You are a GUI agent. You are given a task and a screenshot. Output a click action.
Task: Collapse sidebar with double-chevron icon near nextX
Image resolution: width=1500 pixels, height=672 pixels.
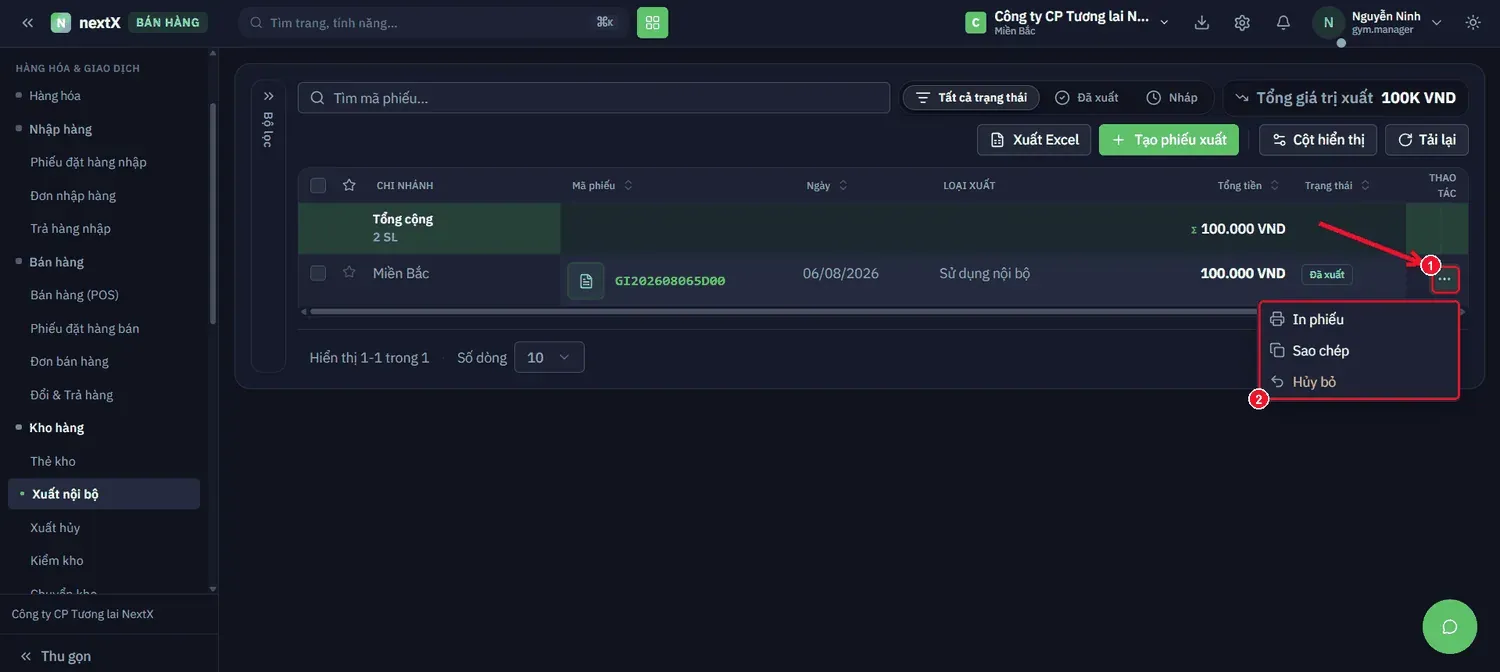click(28, 22)
